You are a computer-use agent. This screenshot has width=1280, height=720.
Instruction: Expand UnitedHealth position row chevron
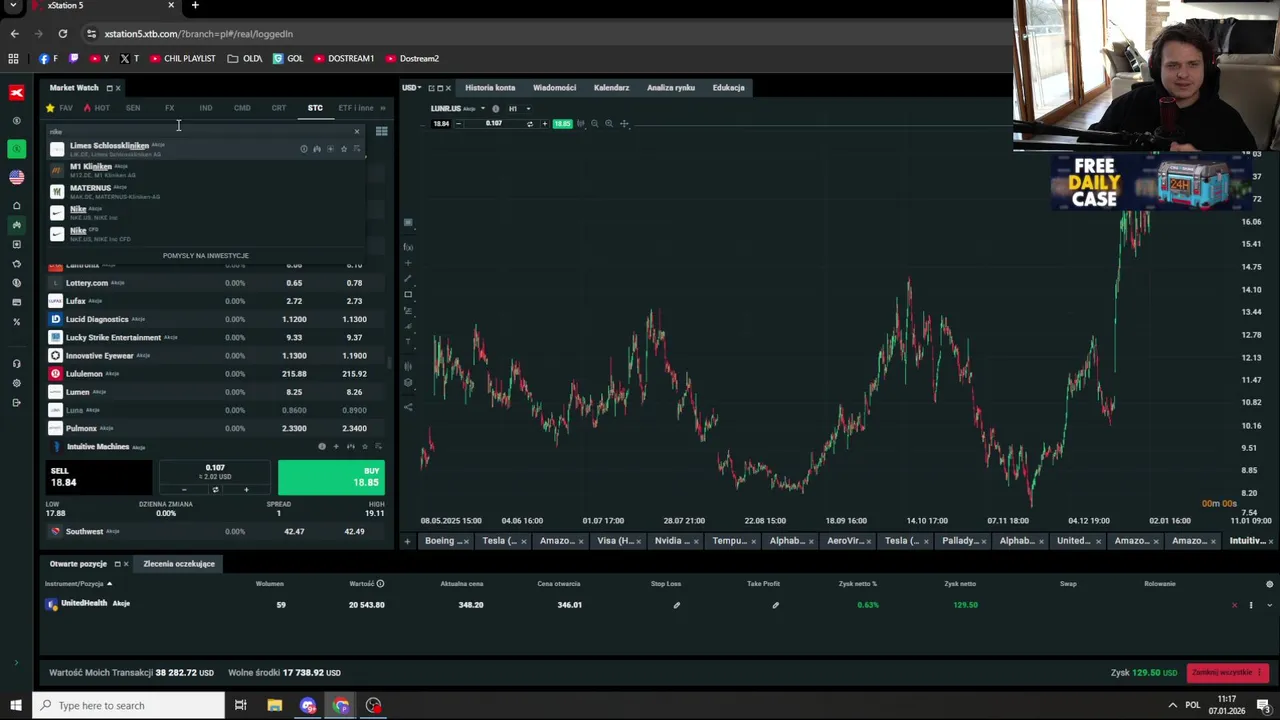(x=1270, y=605)
